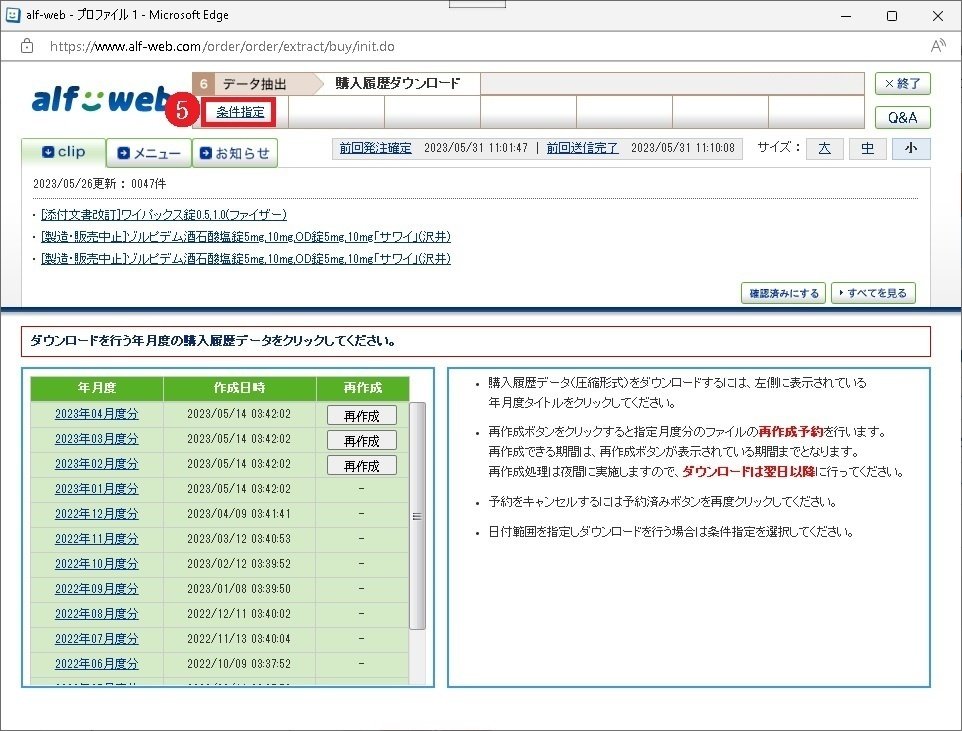
Task: Select the 大 font size option
Action: 824,148
